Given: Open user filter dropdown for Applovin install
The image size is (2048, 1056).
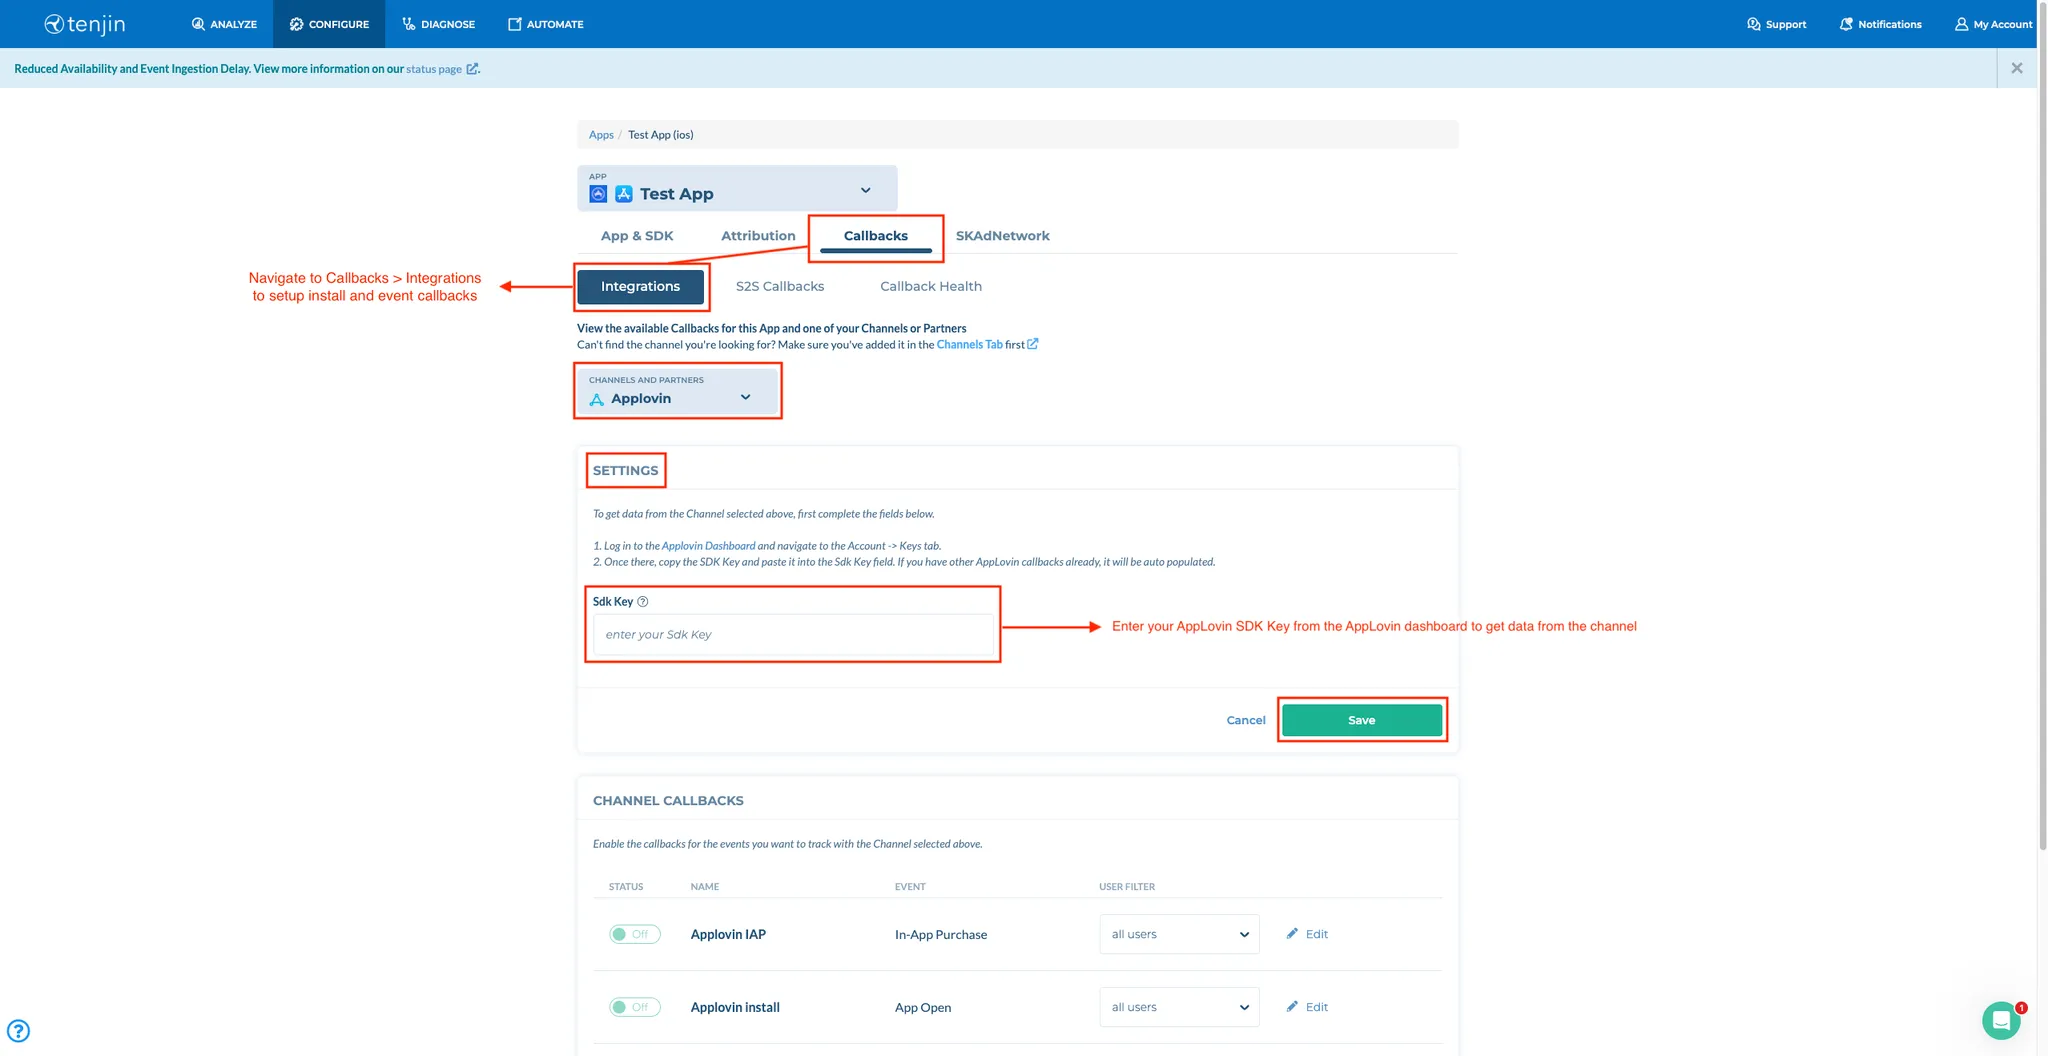Looking at the screenshot, I should tap(1179, 1007).
